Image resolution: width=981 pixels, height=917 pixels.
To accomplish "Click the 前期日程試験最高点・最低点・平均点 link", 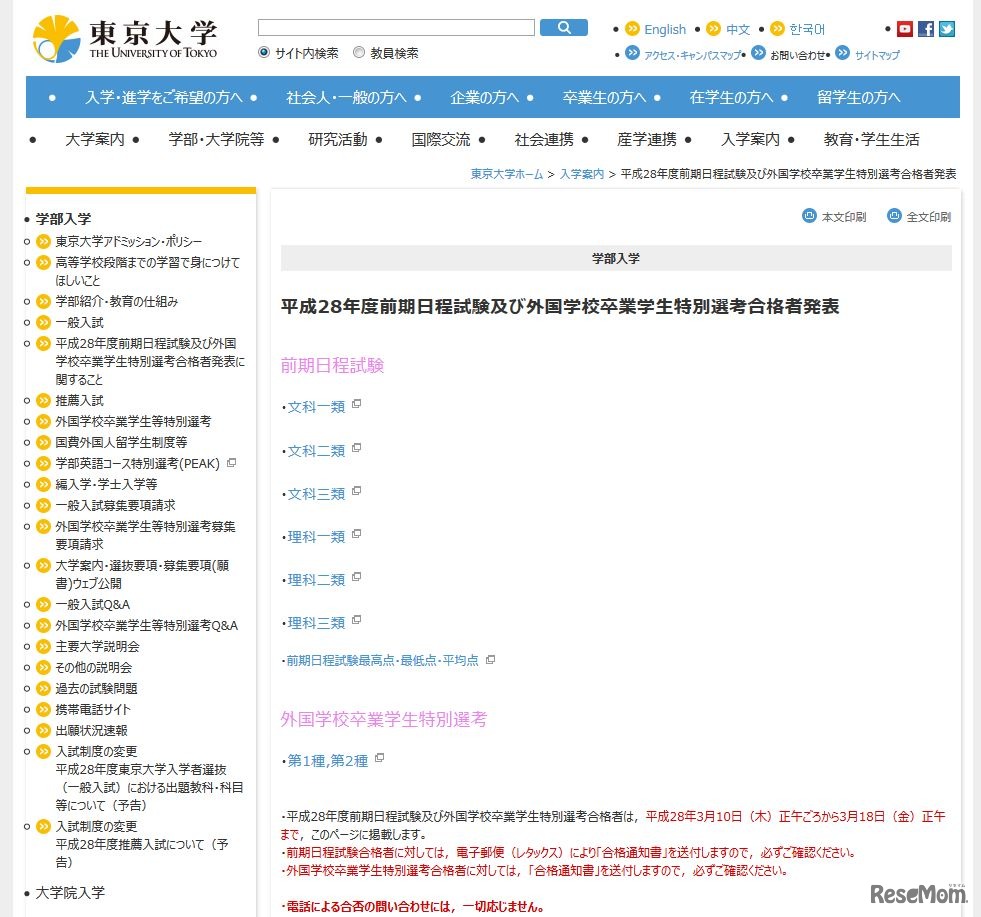I will (380, 660).
